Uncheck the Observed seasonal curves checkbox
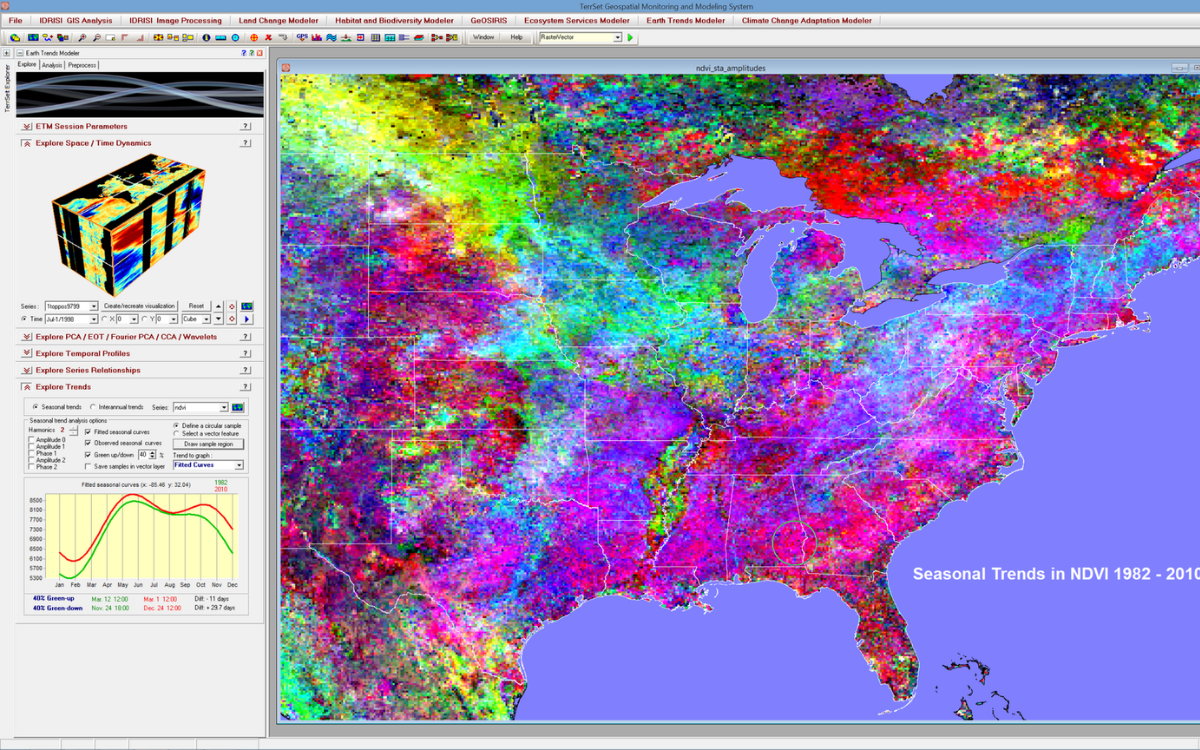The height and width of the screenshot is (750, 1200). pyautogui.click(x=88, y=442)
